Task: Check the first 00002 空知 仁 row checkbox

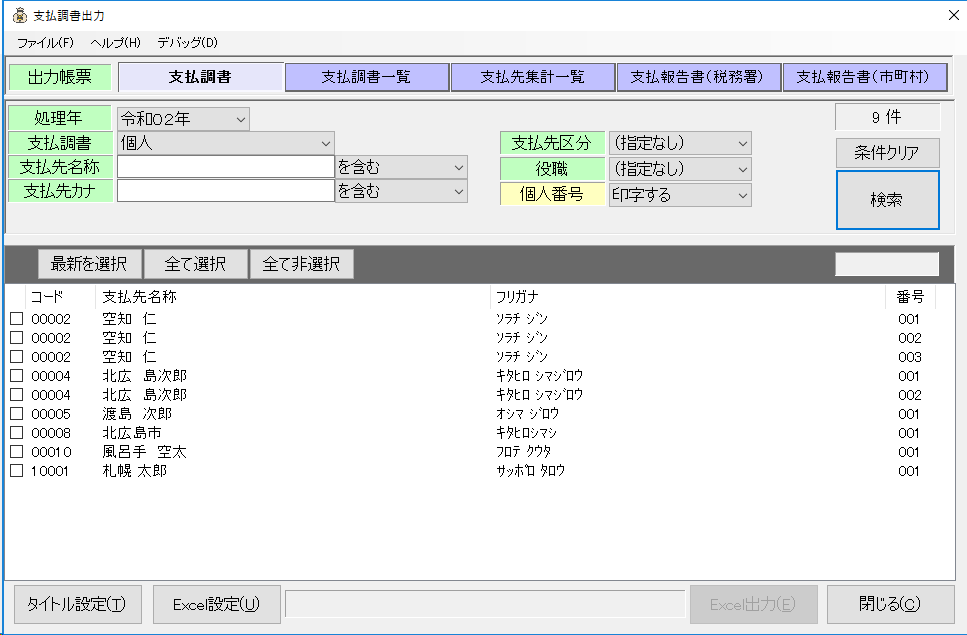Action: click(16, 319)
